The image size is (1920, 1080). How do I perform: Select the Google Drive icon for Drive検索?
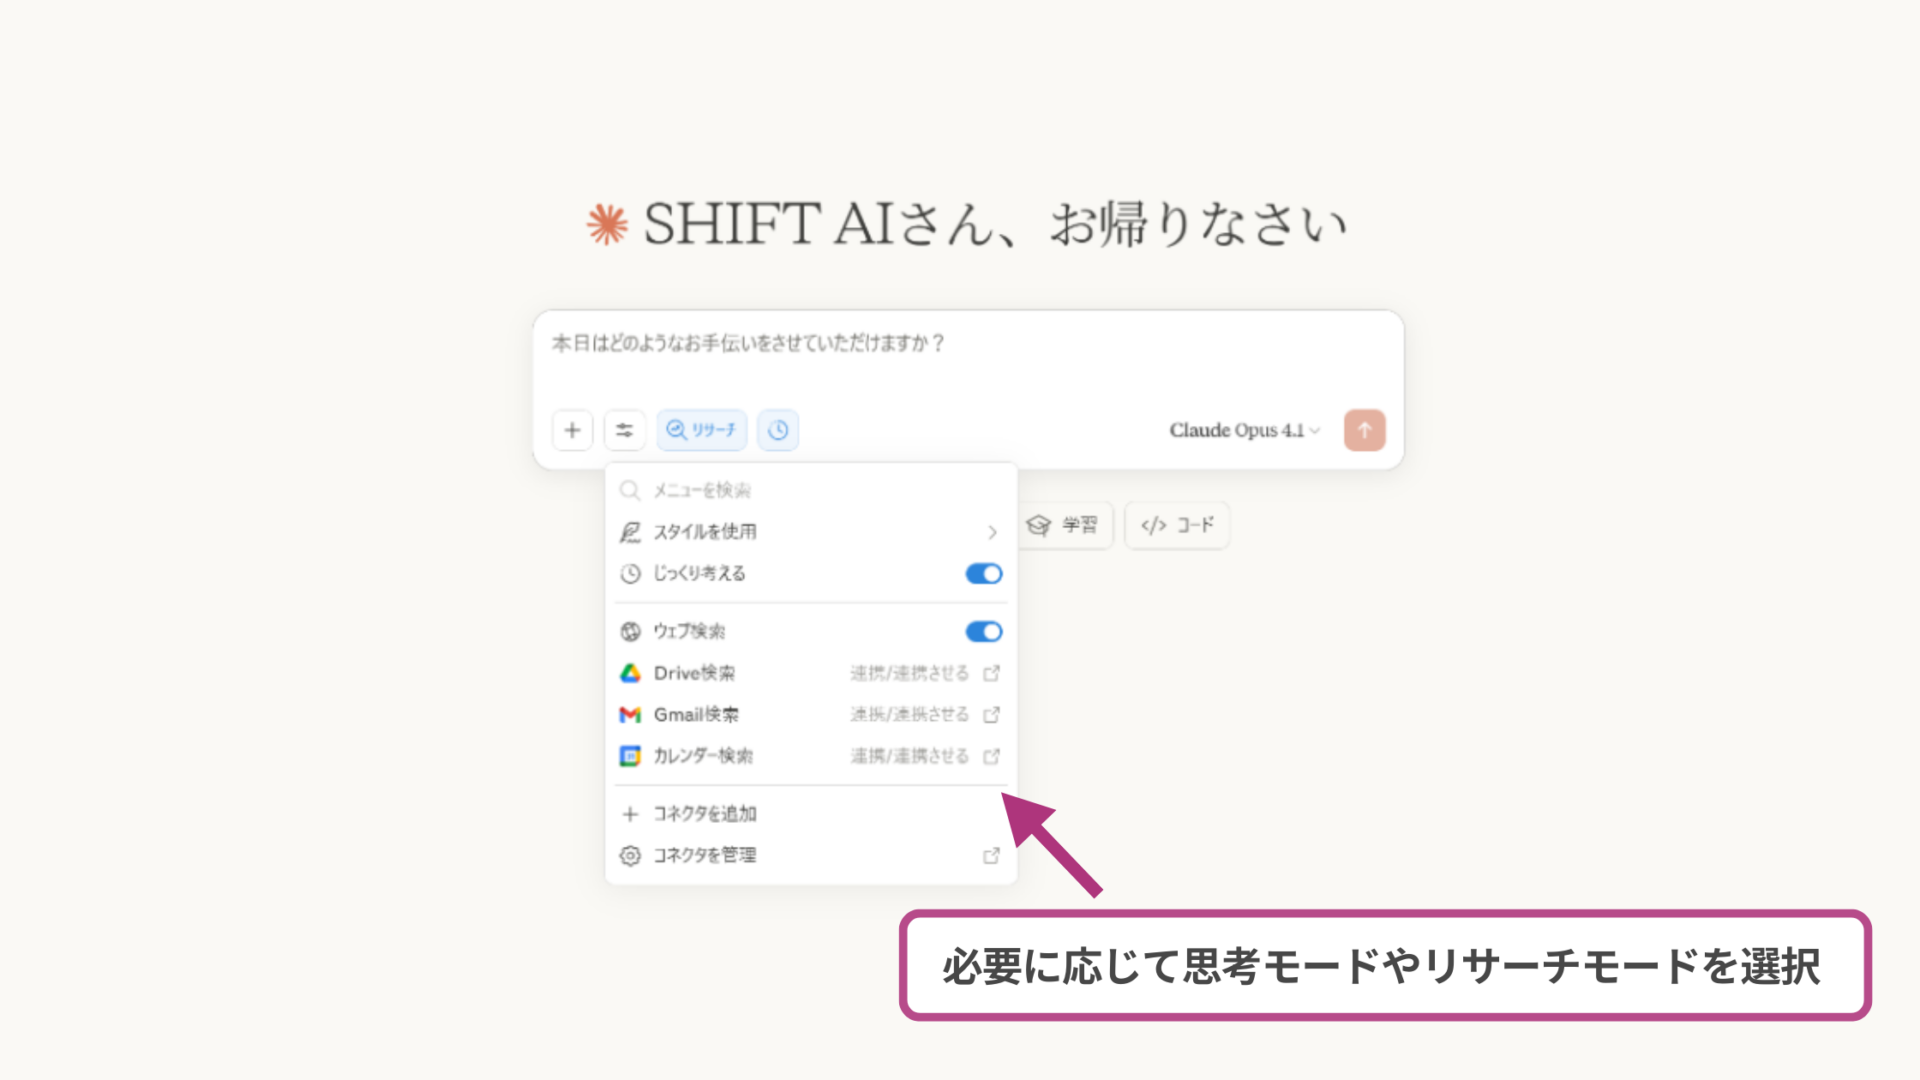(x=630, y=673)
